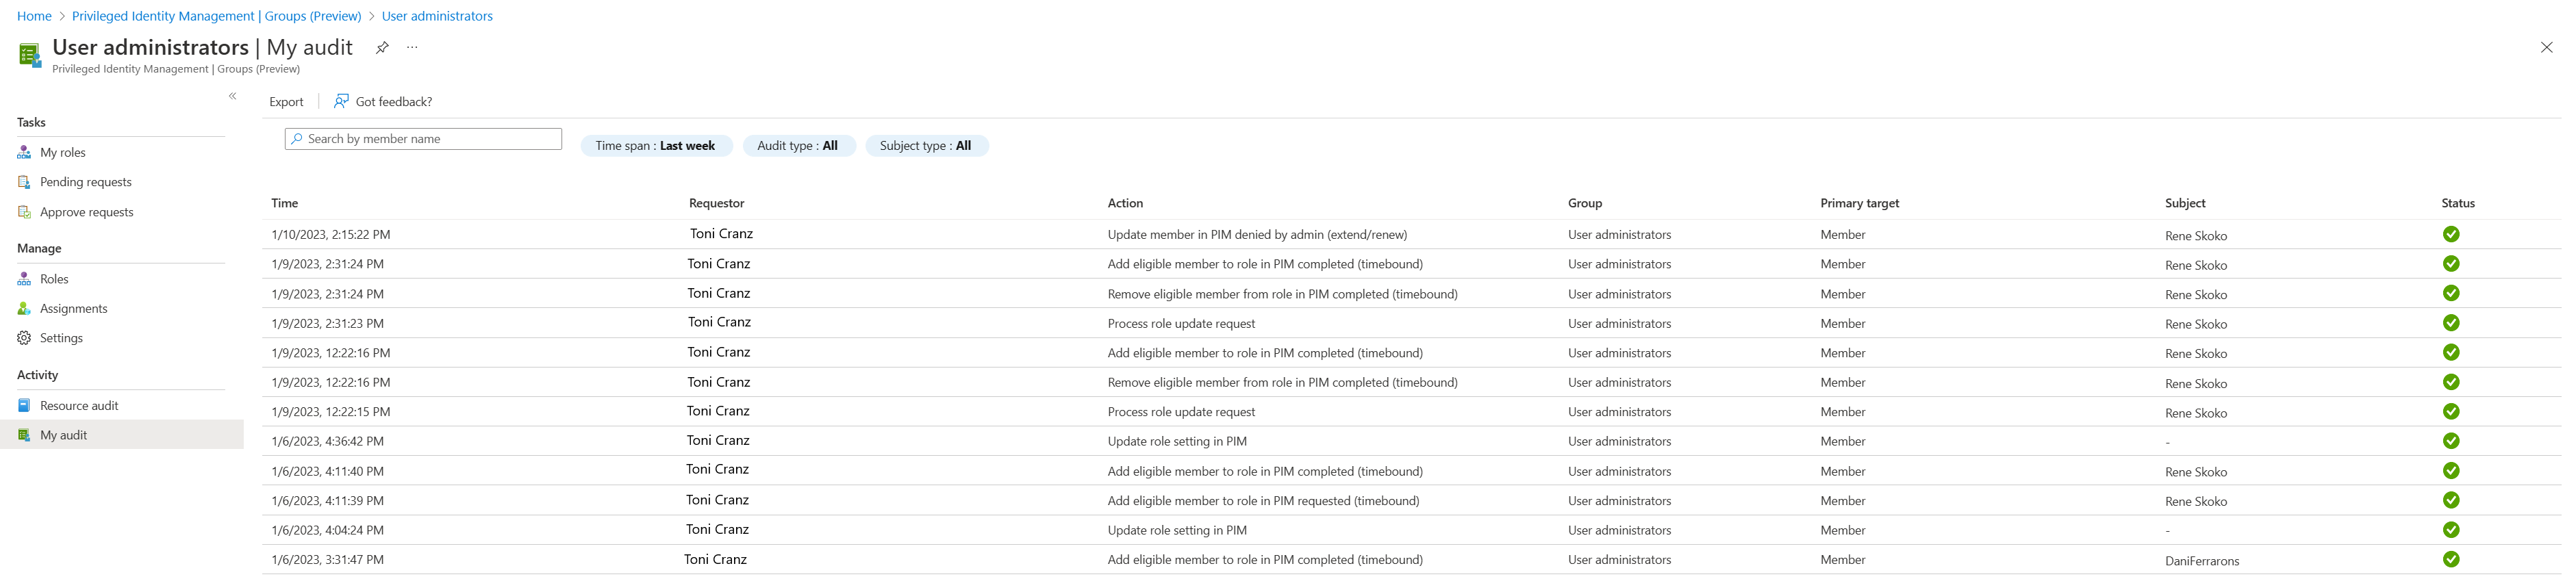
Task: Open the Pending requests page
Action: pyautogui.click(x=85, y=182)
